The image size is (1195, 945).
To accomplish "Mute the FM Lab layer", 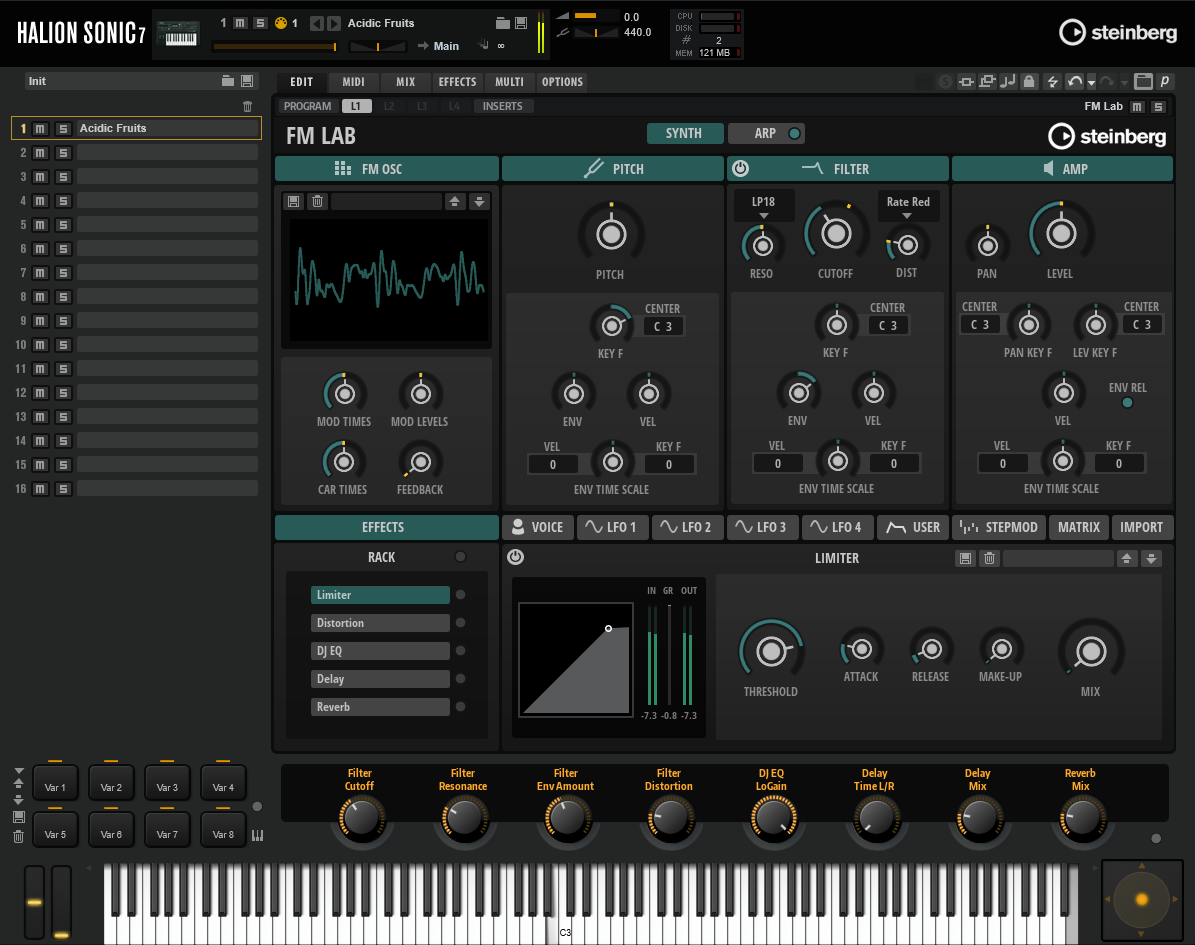I will [x=1137, y=107].
